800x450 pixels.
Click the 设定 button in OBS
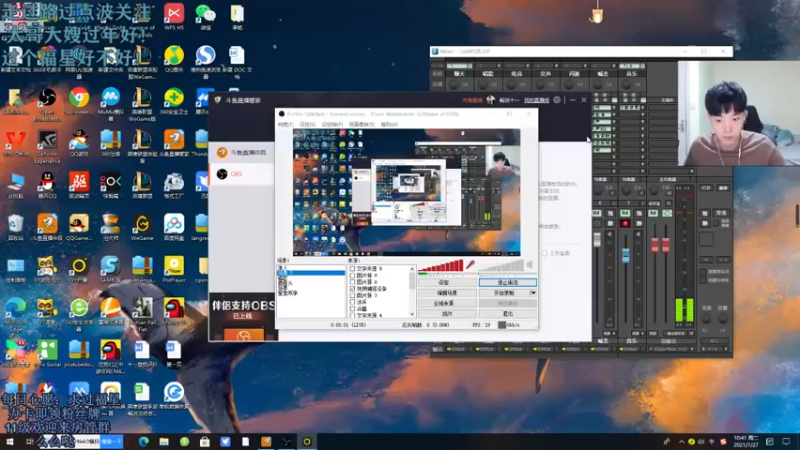point(447,282)
